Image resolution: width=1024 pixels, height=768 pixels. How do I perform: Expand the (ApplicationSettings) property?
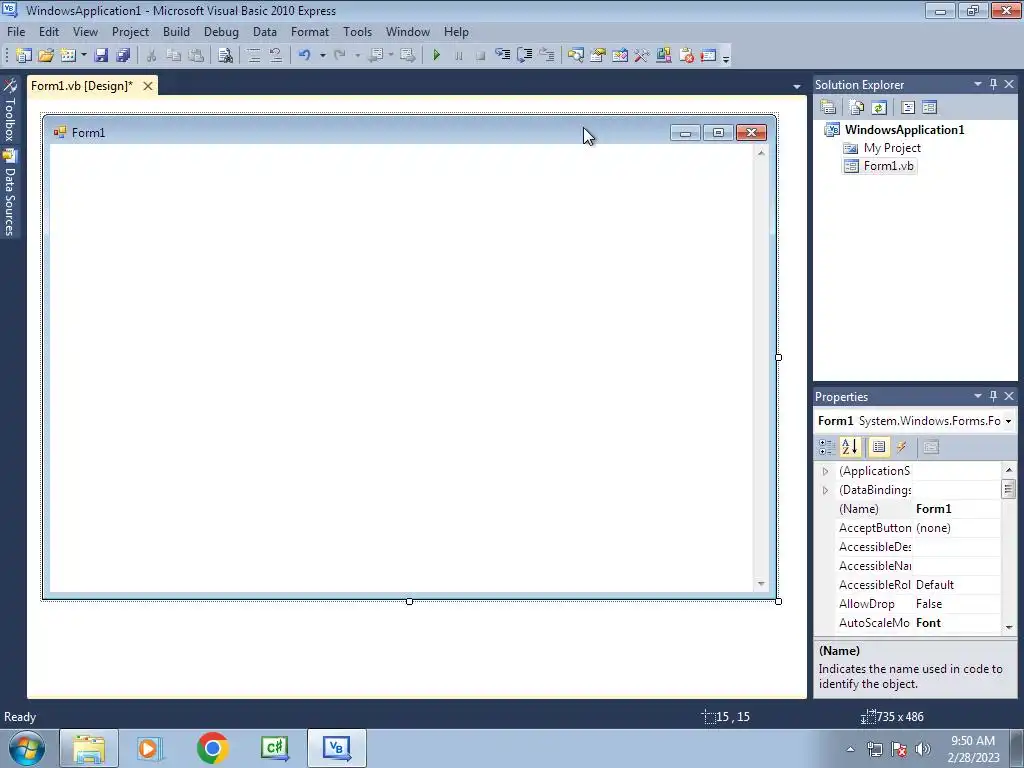tap(825, 472)
